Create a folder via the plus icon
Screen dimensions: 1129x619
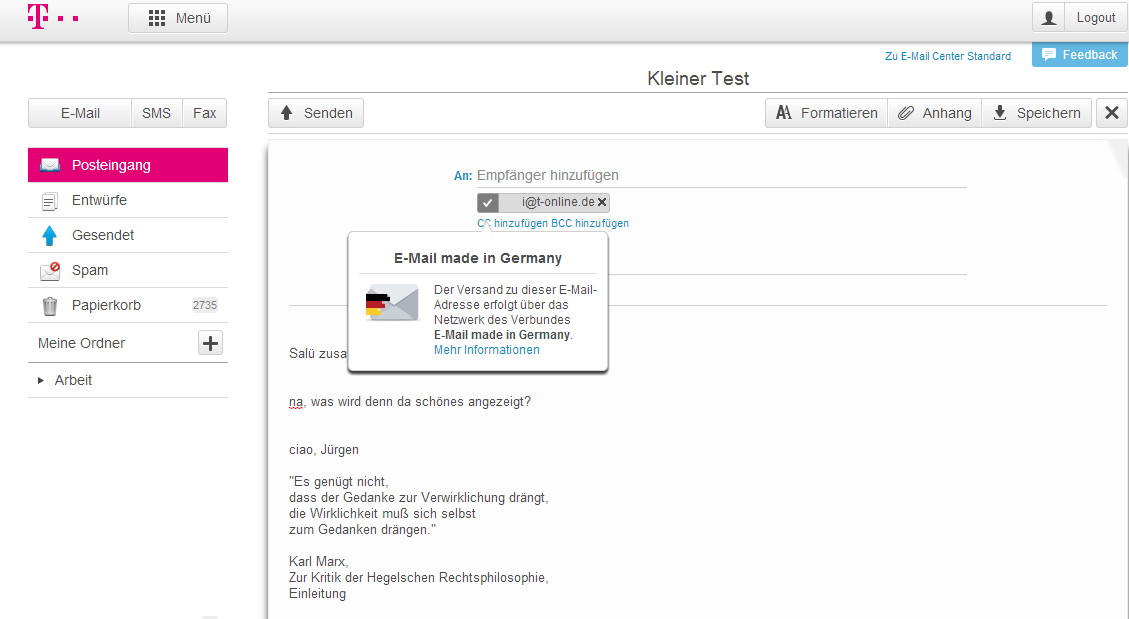pyautogui.click(x=210, y=342)
